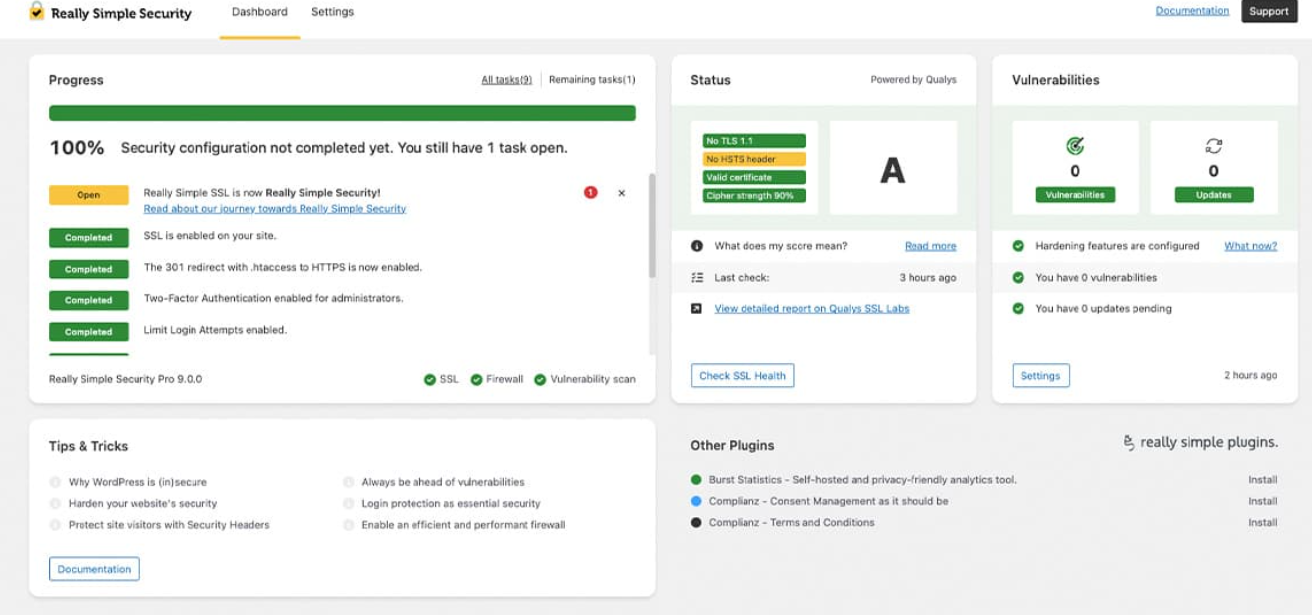Click Completed label for Two-Factor Authentication task
This screenshot has height=615, width=1312.
89,300
